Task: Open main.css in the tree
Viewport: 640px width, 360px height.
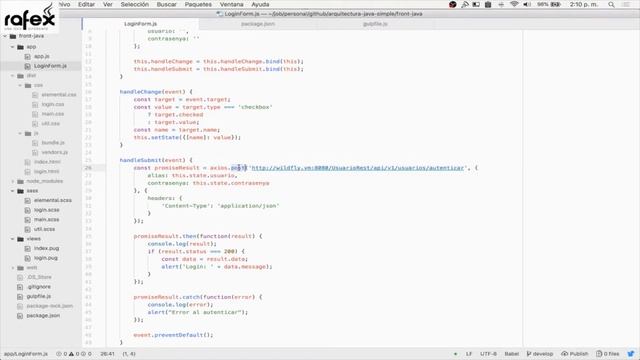Action: pos(53,114)
